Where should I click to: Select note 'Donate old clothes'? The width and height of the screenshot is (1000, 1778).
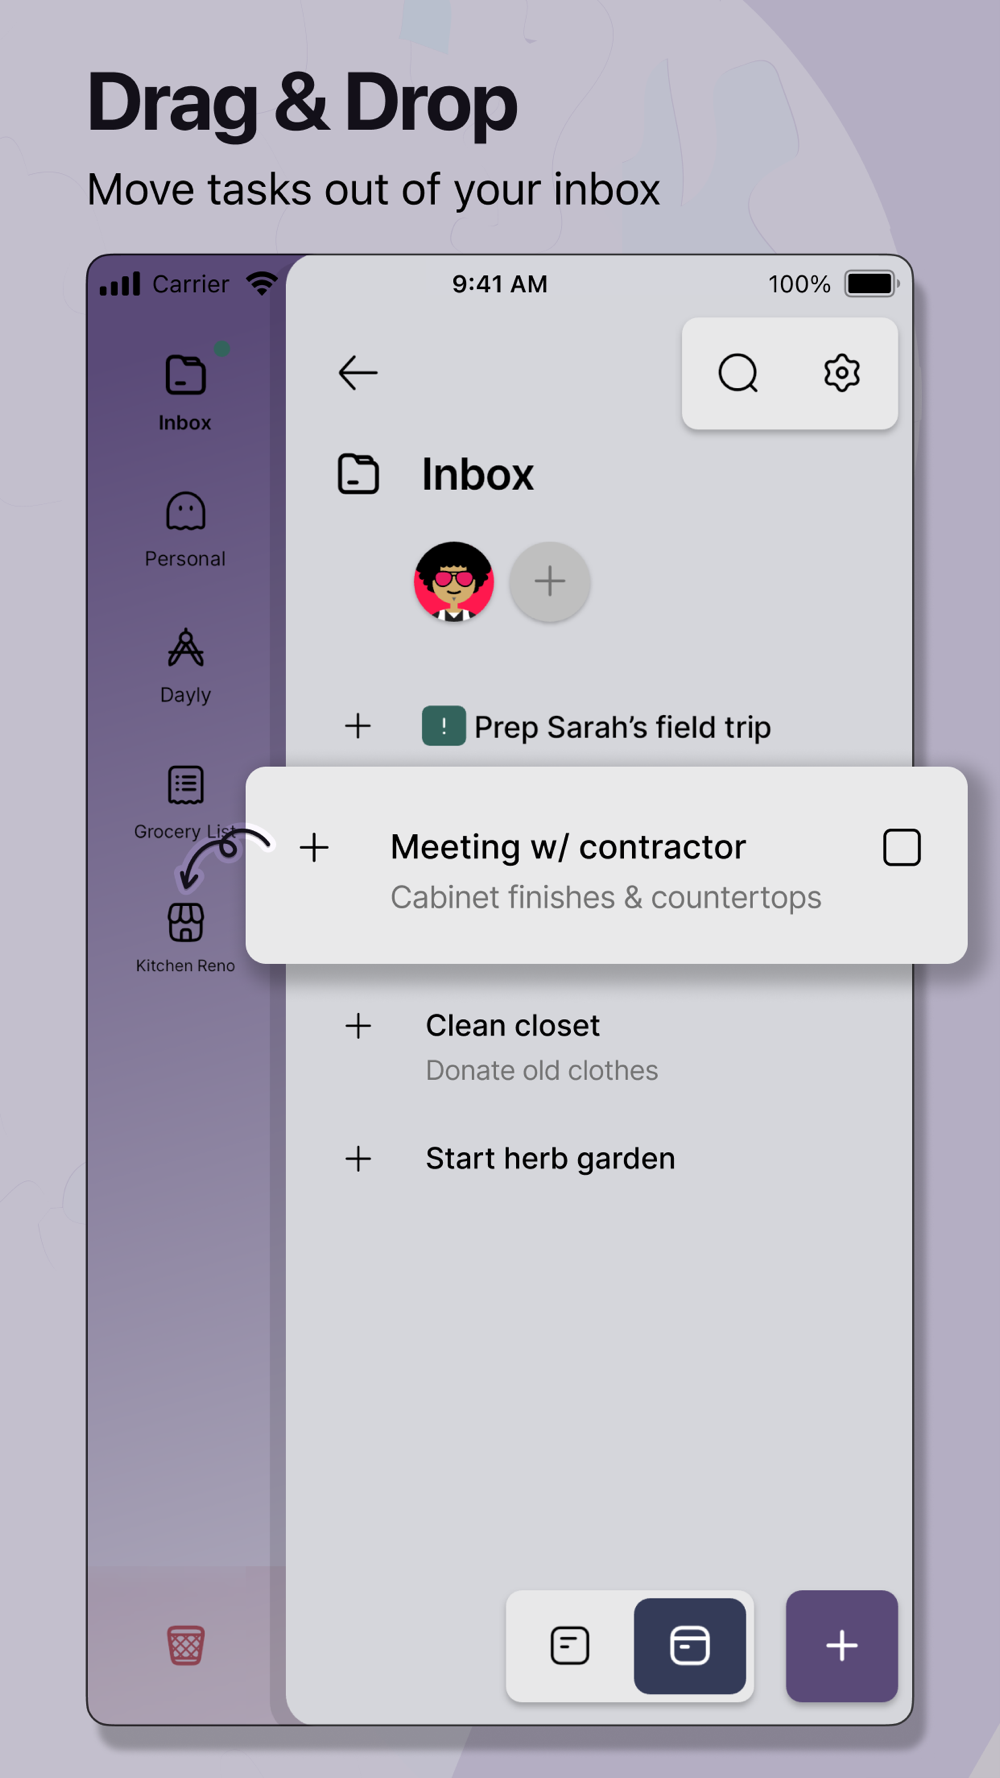tap(542, 1070)
